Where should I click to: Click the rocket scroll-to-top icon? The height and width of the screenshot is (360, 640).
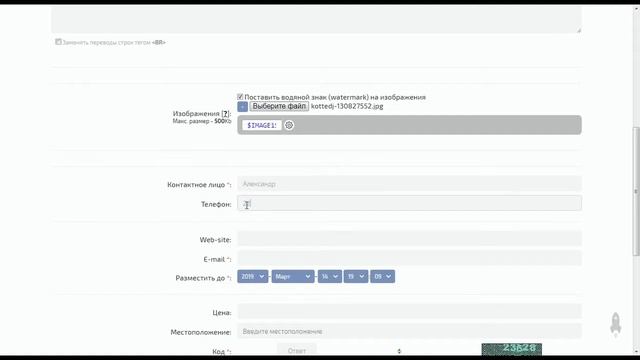(x=616, y=325)
